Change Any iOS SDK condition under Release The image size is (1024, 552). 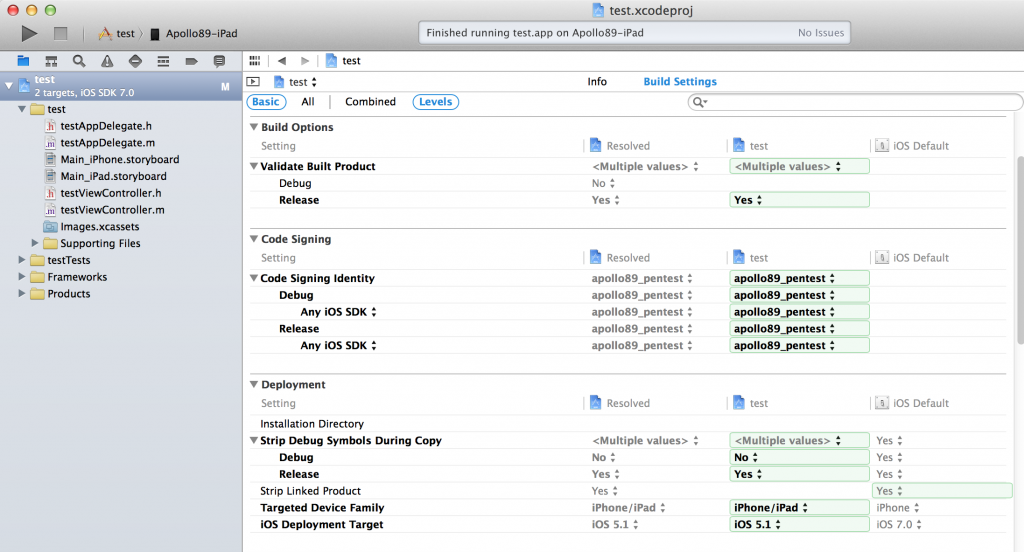coord(338,346)
